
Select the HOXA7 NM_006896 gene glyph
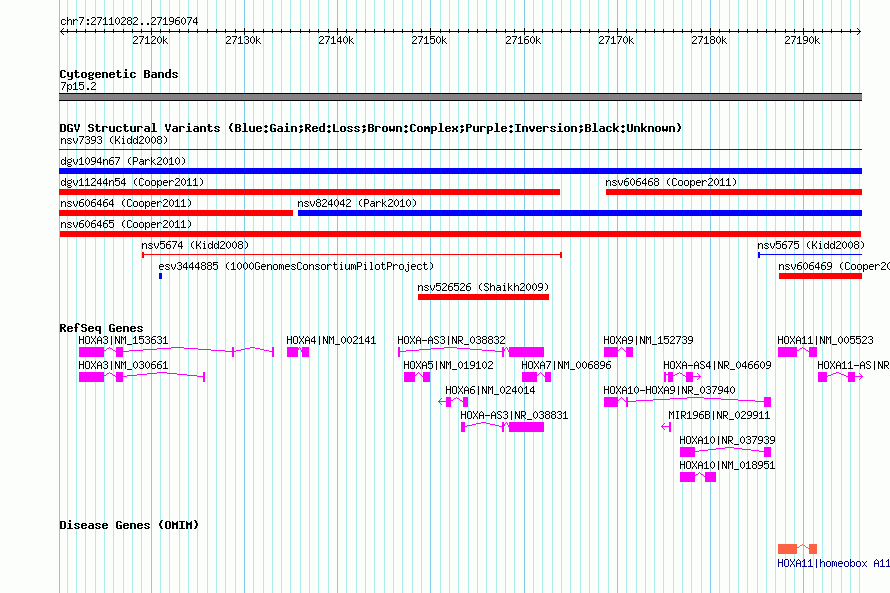[x=536, y=377]
